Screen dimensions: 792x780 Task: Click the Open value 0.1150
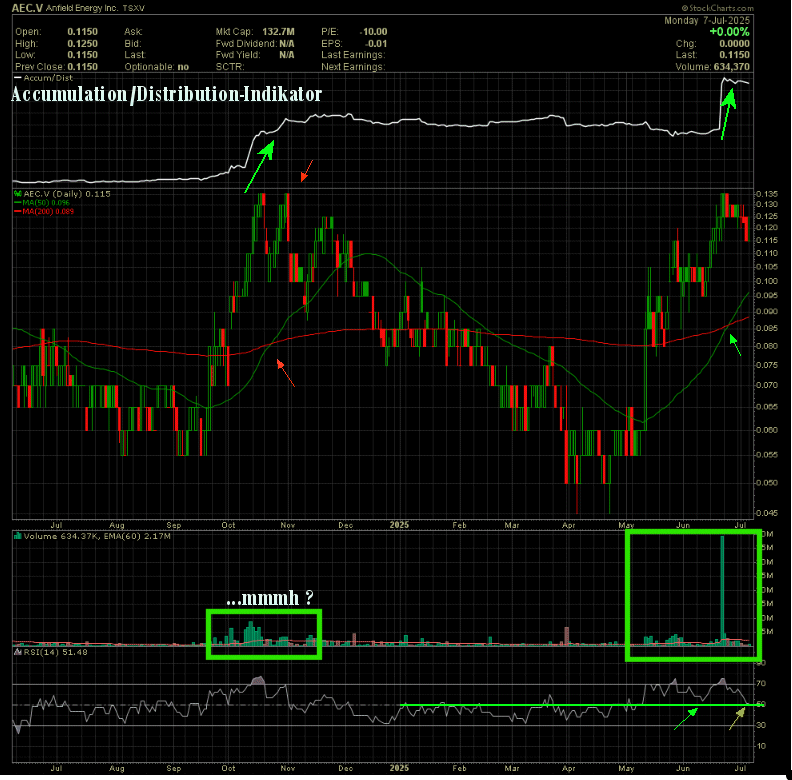point(82,32)
